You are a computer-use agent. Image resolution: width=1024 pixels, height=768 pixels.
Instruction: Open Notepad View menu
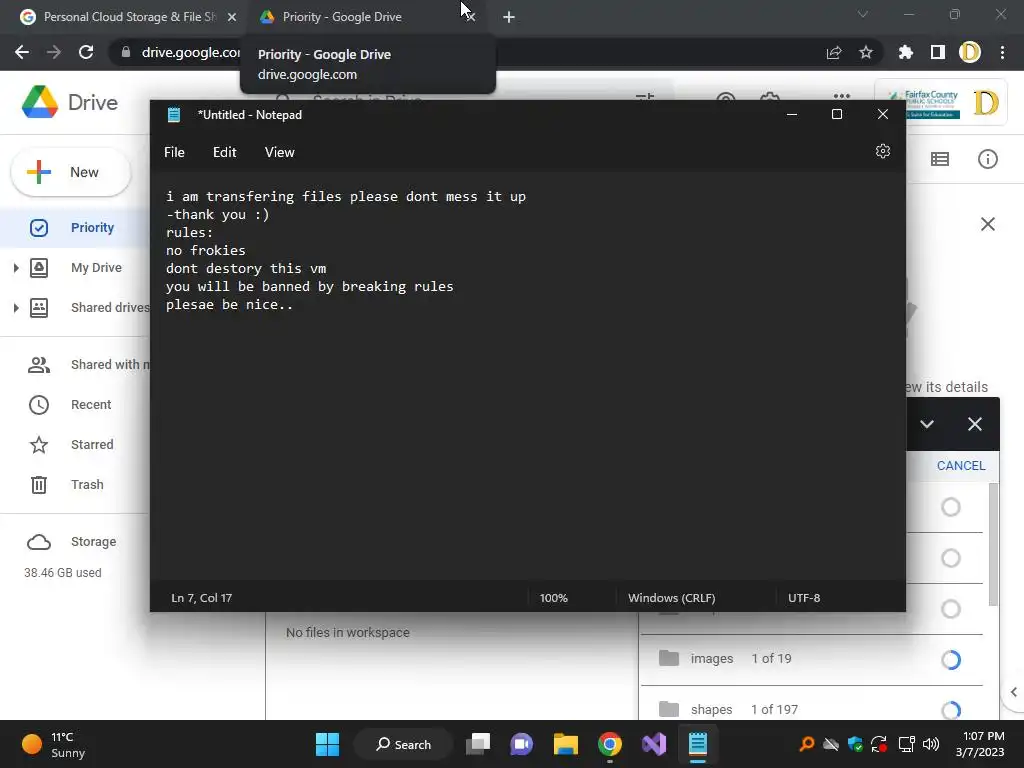click(280, 152)
